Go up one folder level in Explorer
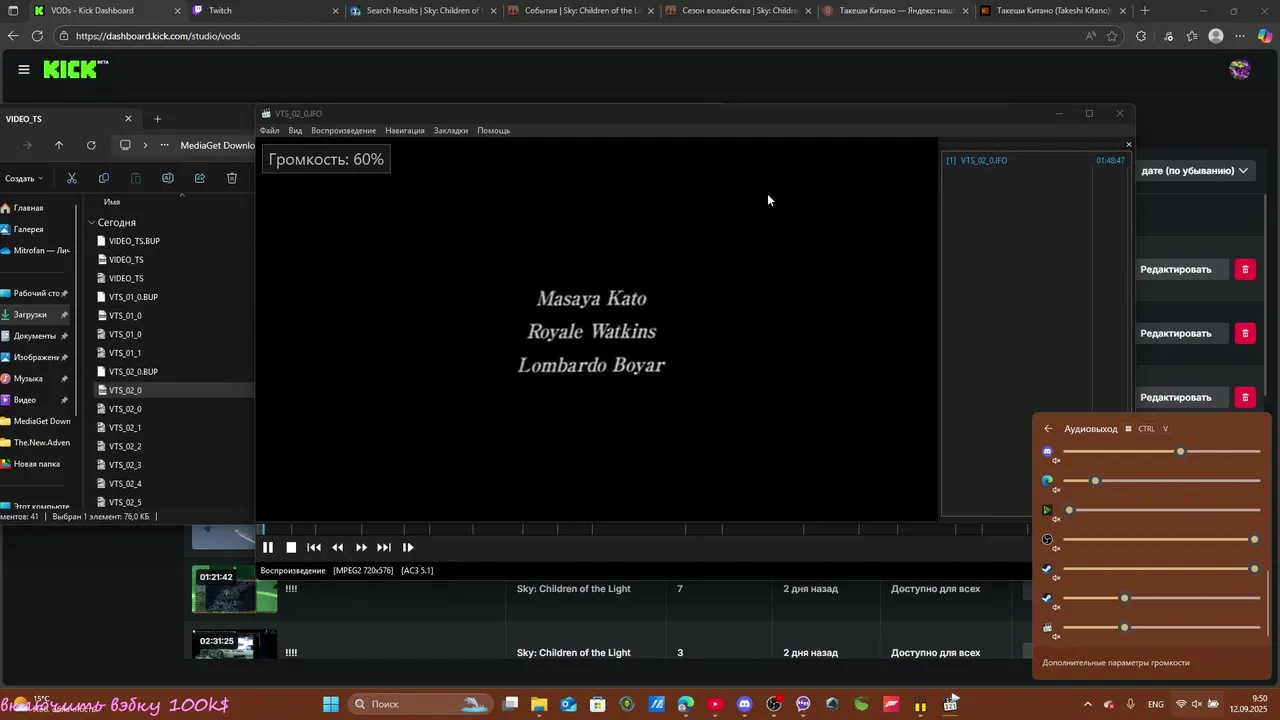Screen dimensions: 1280x720 (x=59, y=145)
